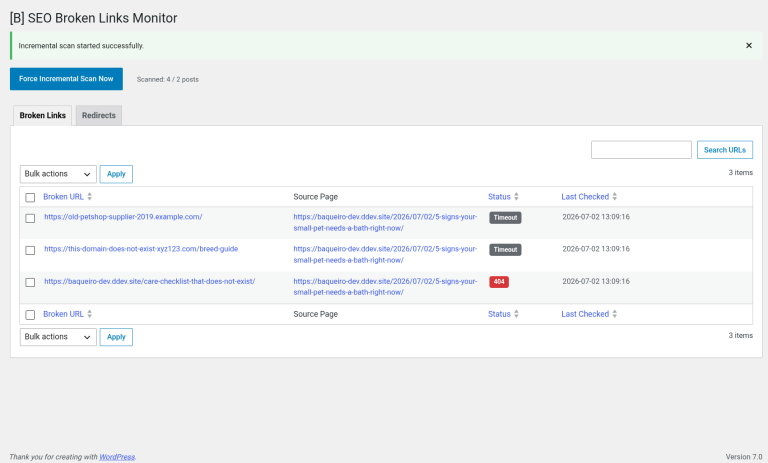Select all rows via header checkbox
This screenshot has width=768, height=463.
tap(30, 197)
